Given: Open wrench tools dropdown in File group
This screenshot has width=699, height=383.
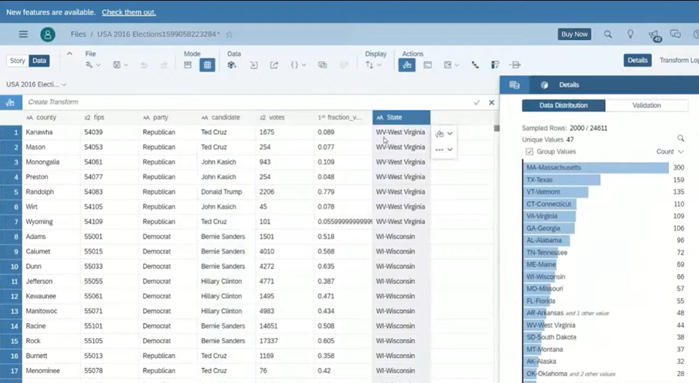Looking at the screenshot, I should coord(93,65).
